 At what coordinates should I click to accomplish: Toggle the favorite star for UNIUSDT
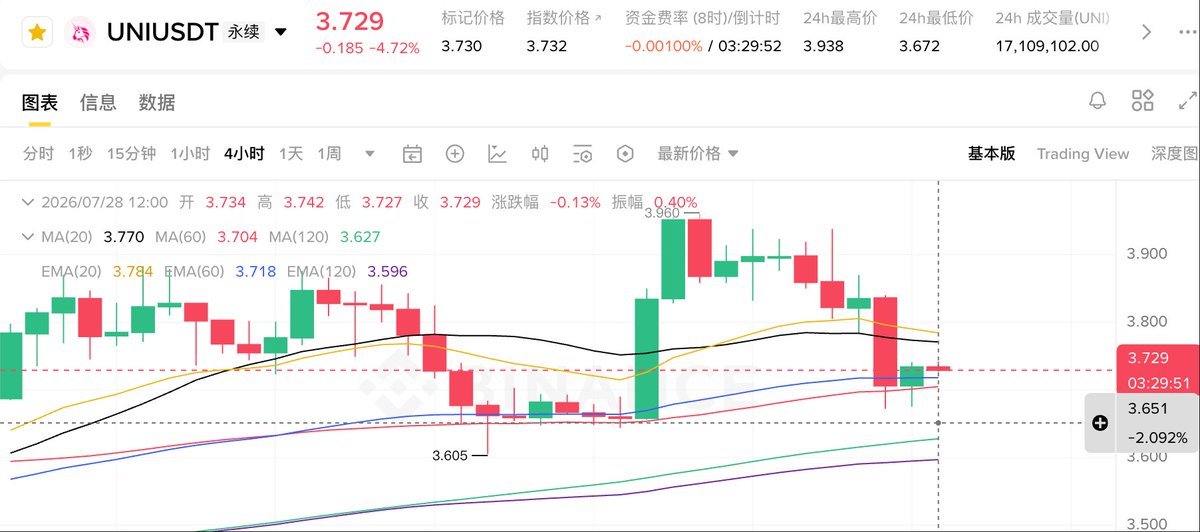tap(37, 33)
